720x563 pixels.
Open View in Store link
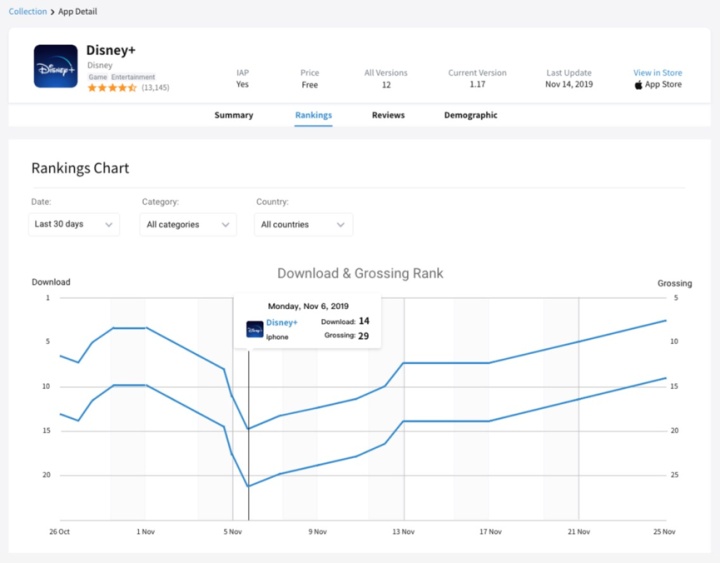[x=658, y=73]
